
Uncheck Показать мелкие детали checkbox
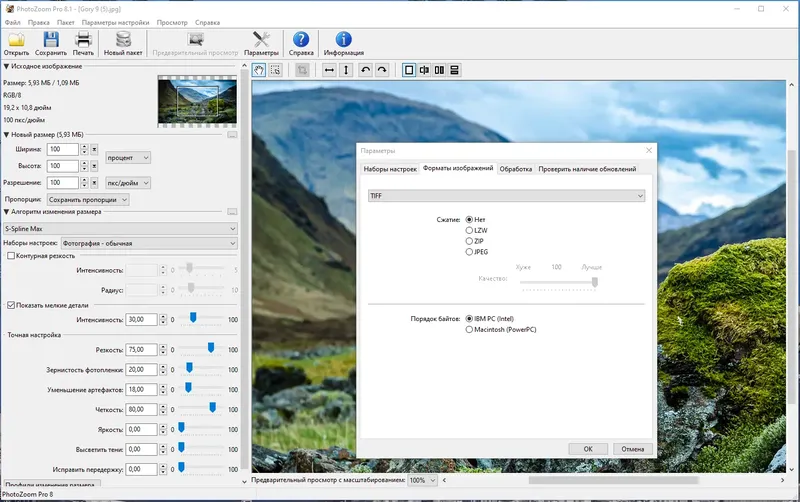click(x=11, y=305)
